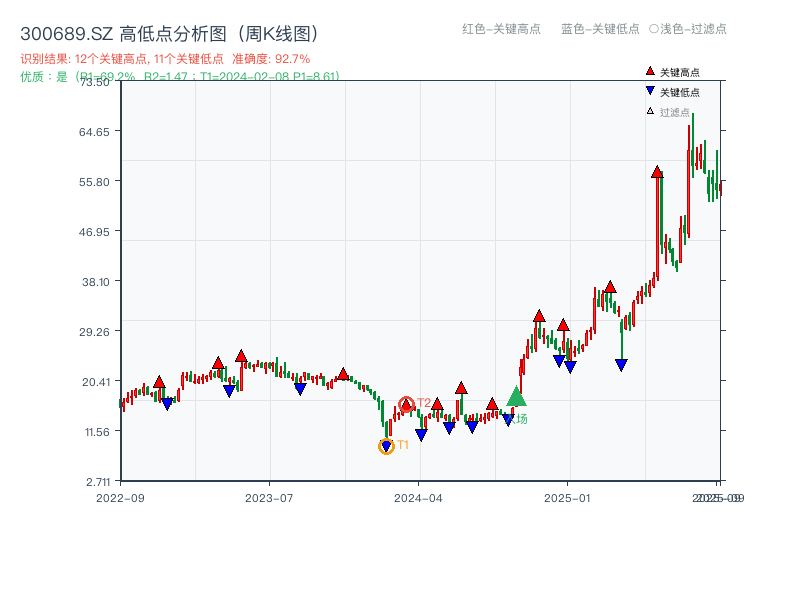Click the rightmost blue key low marker

[x=621, y=365]
